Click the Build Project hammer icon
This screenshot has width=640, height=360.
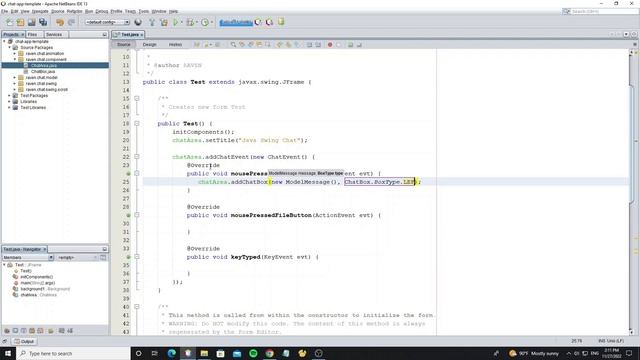pos(152,22)
